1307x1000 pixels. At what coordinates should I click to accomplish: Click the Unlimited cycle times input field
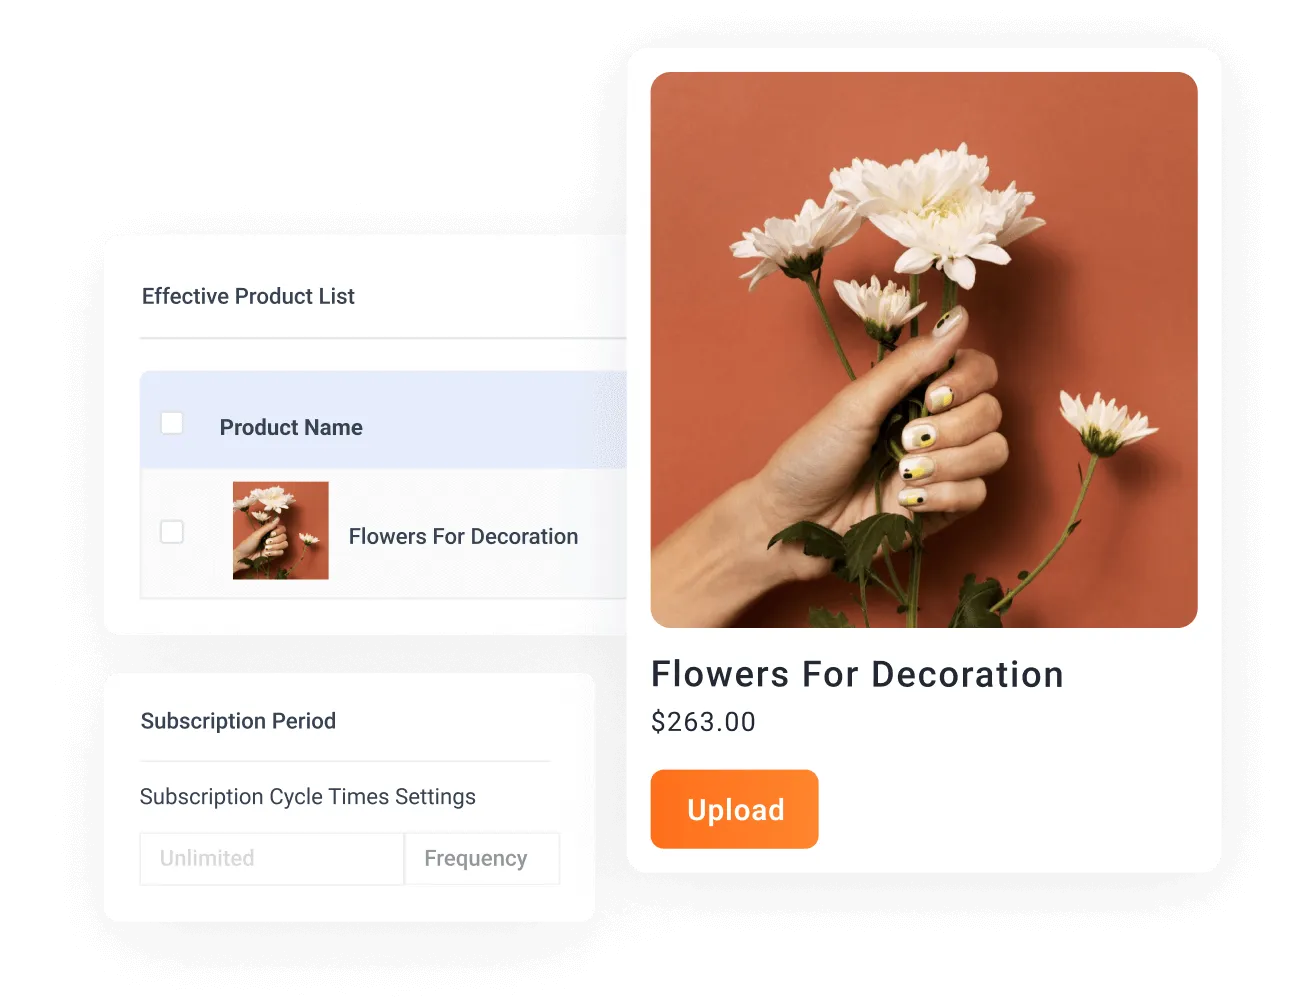272,859
